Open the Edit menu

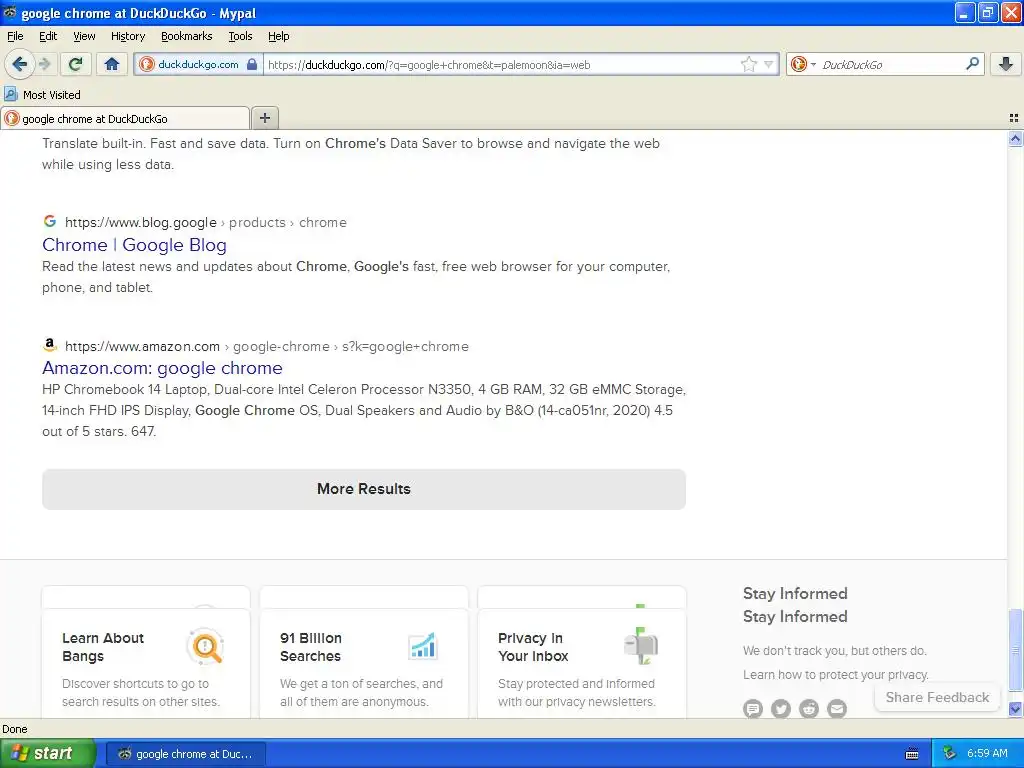[x=48, y=36]
